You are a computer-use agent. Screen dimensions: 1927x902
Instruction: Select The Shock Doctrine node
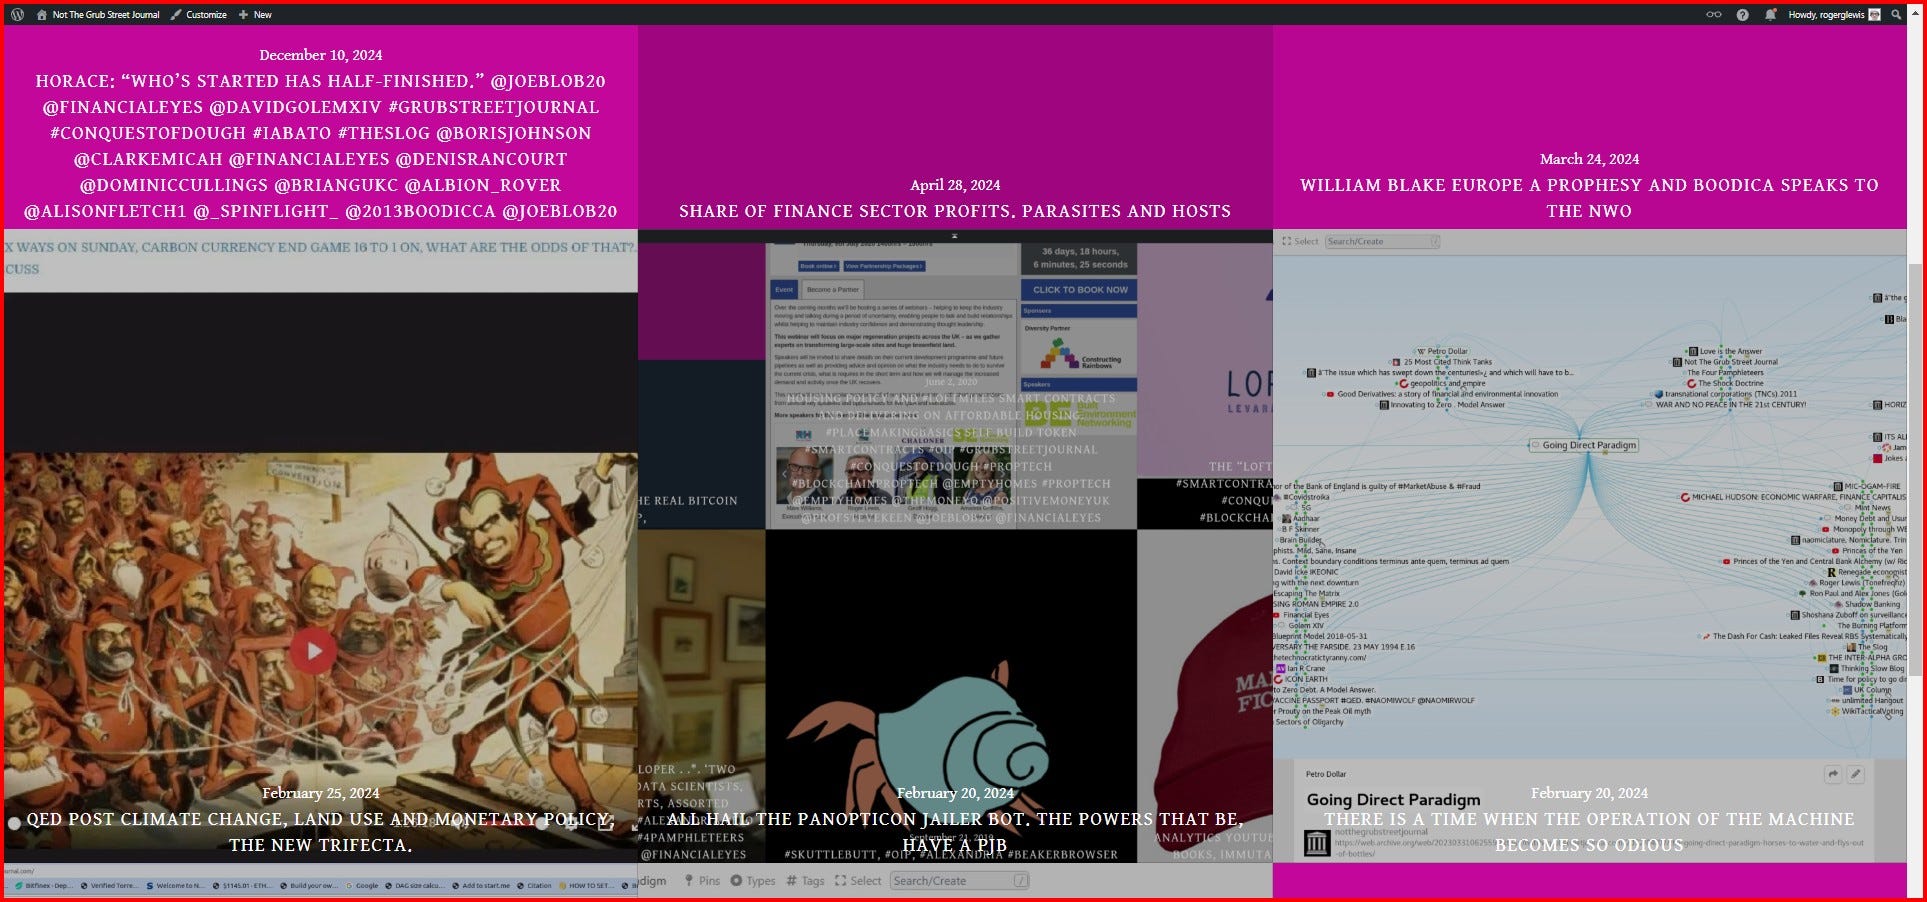click(x=1725, y=383)
